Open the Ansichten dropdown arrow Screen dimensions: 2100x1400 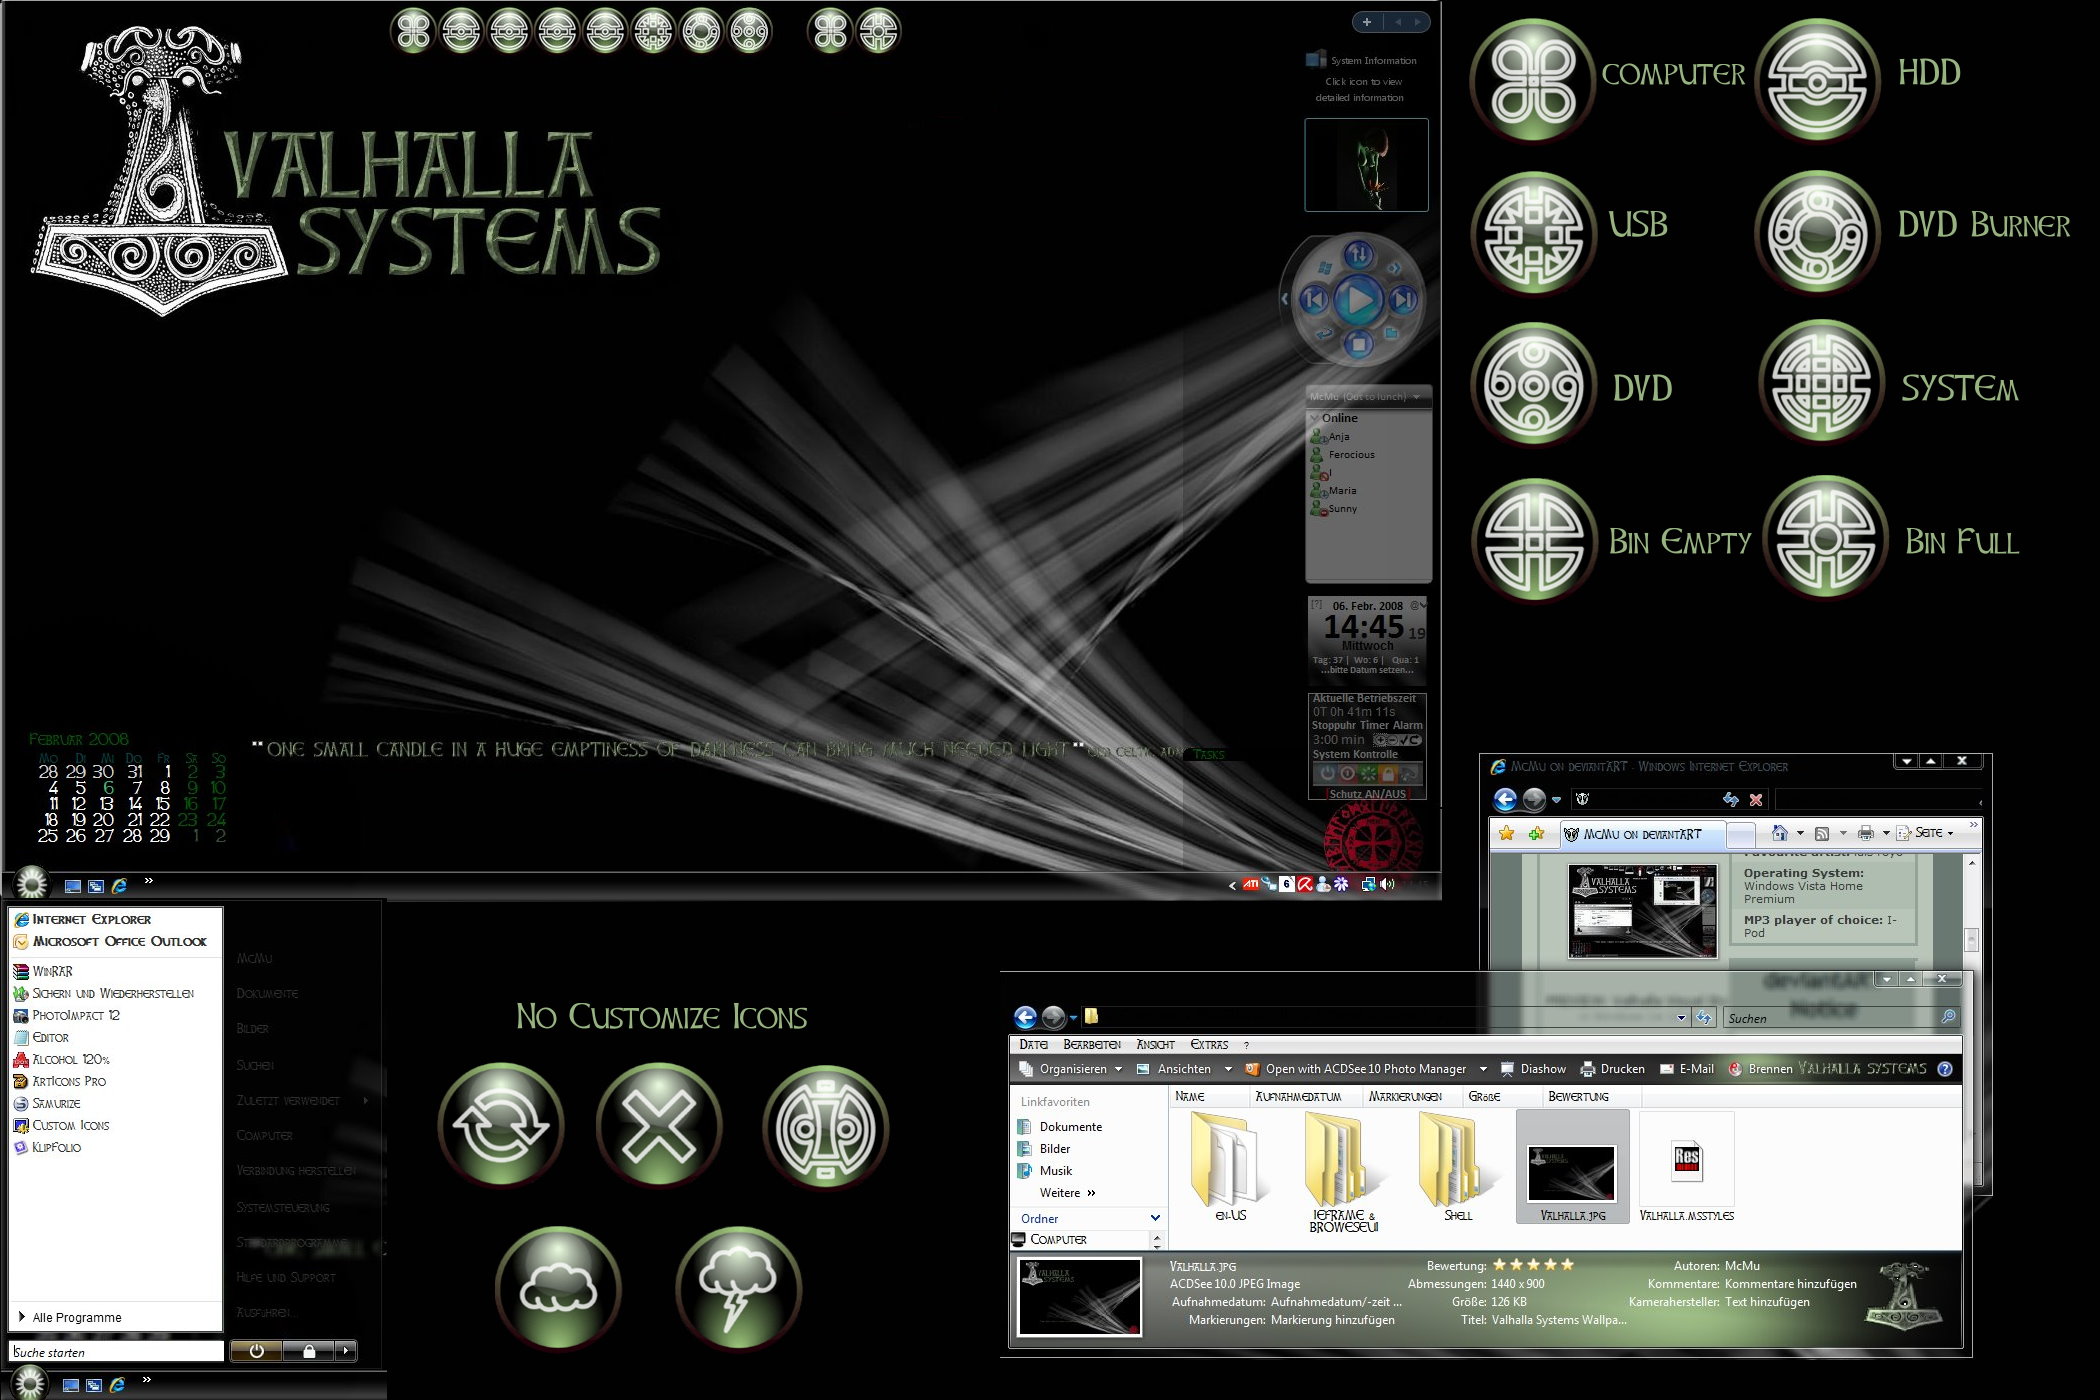click(1228, 1069)
